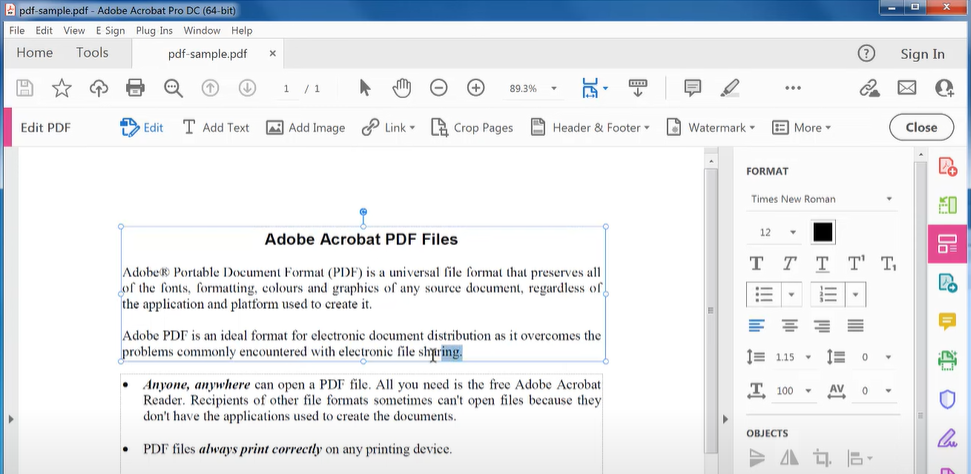Open the View menu
This screenshot has width=971, height=474.
click(x=74, y=30)
